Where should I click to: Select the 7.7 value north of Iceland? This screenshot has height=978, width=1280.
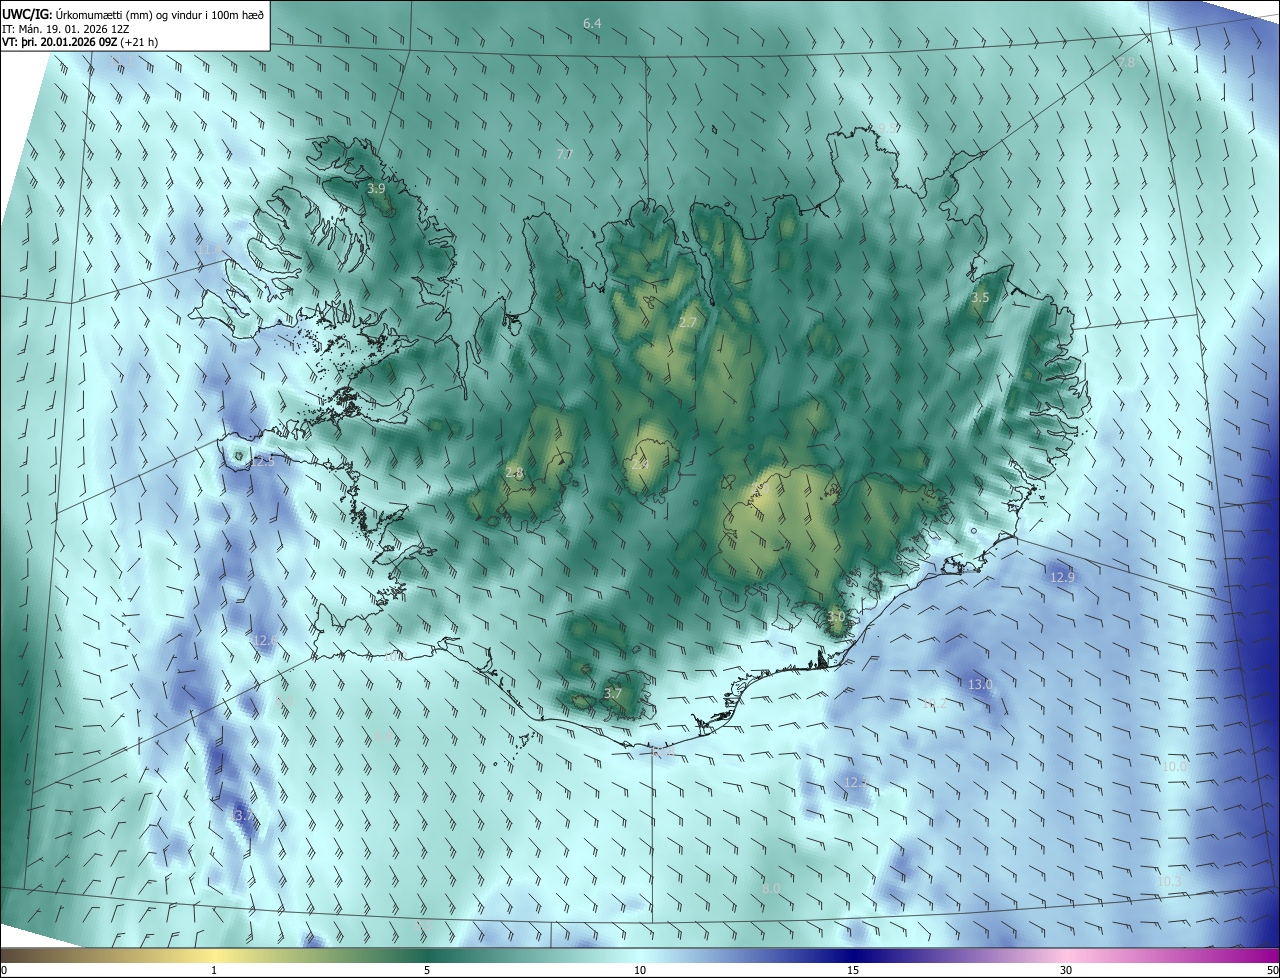point(564,154)
